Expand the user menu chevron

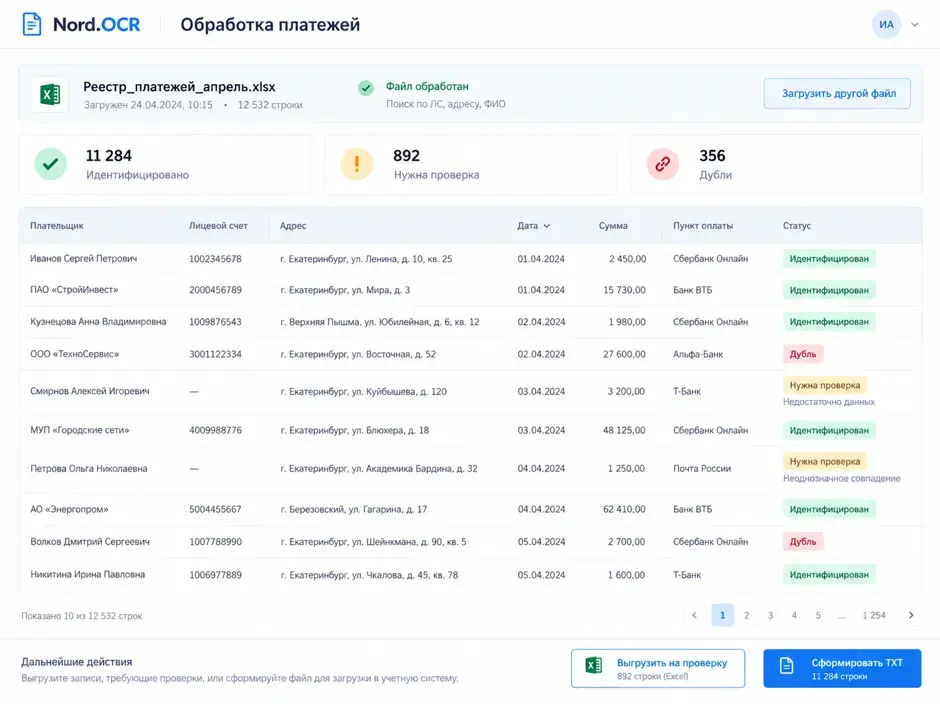(x=914, y=25)
